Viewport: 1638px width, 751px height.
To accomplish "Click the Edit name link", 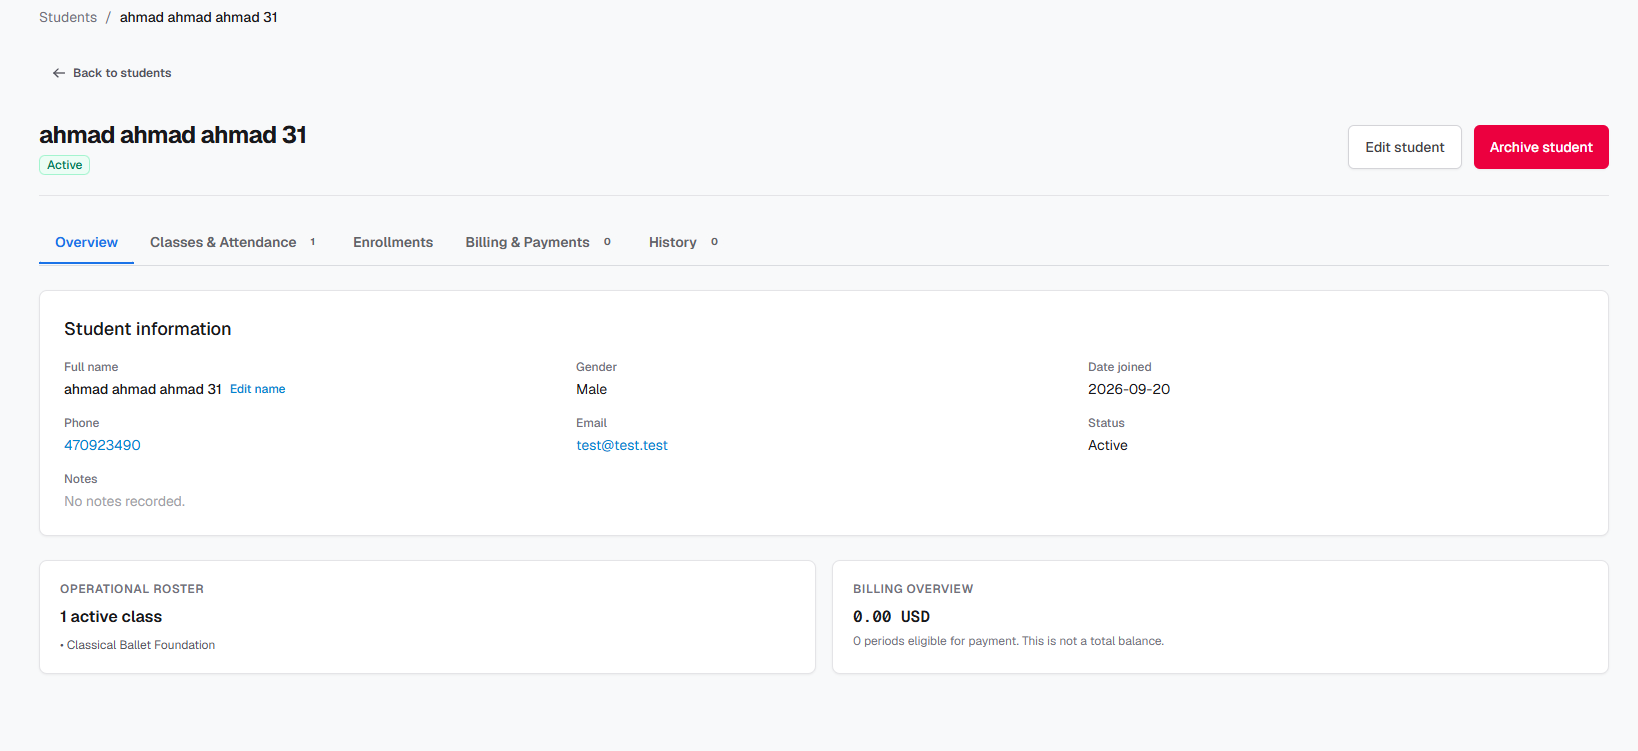I will (258, 389).
